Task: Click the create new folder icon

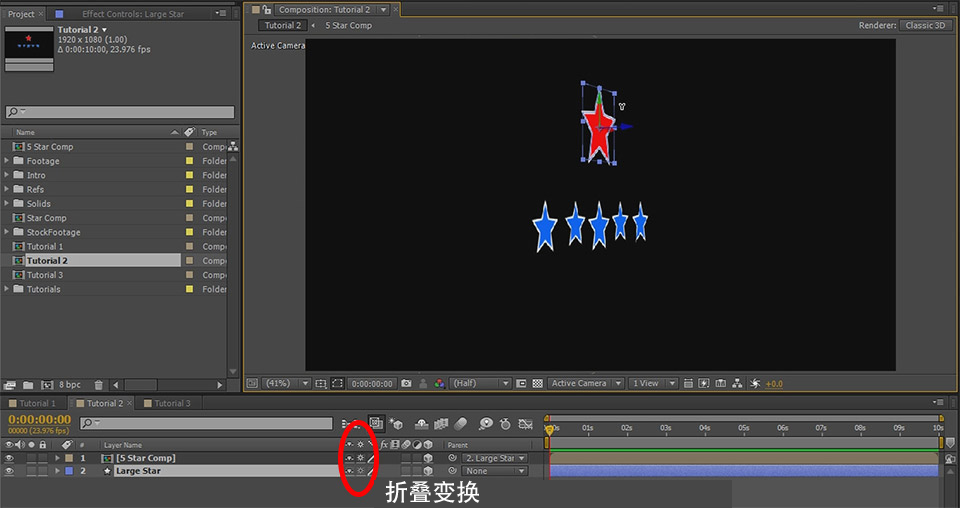Action: (x=26, y=384)
